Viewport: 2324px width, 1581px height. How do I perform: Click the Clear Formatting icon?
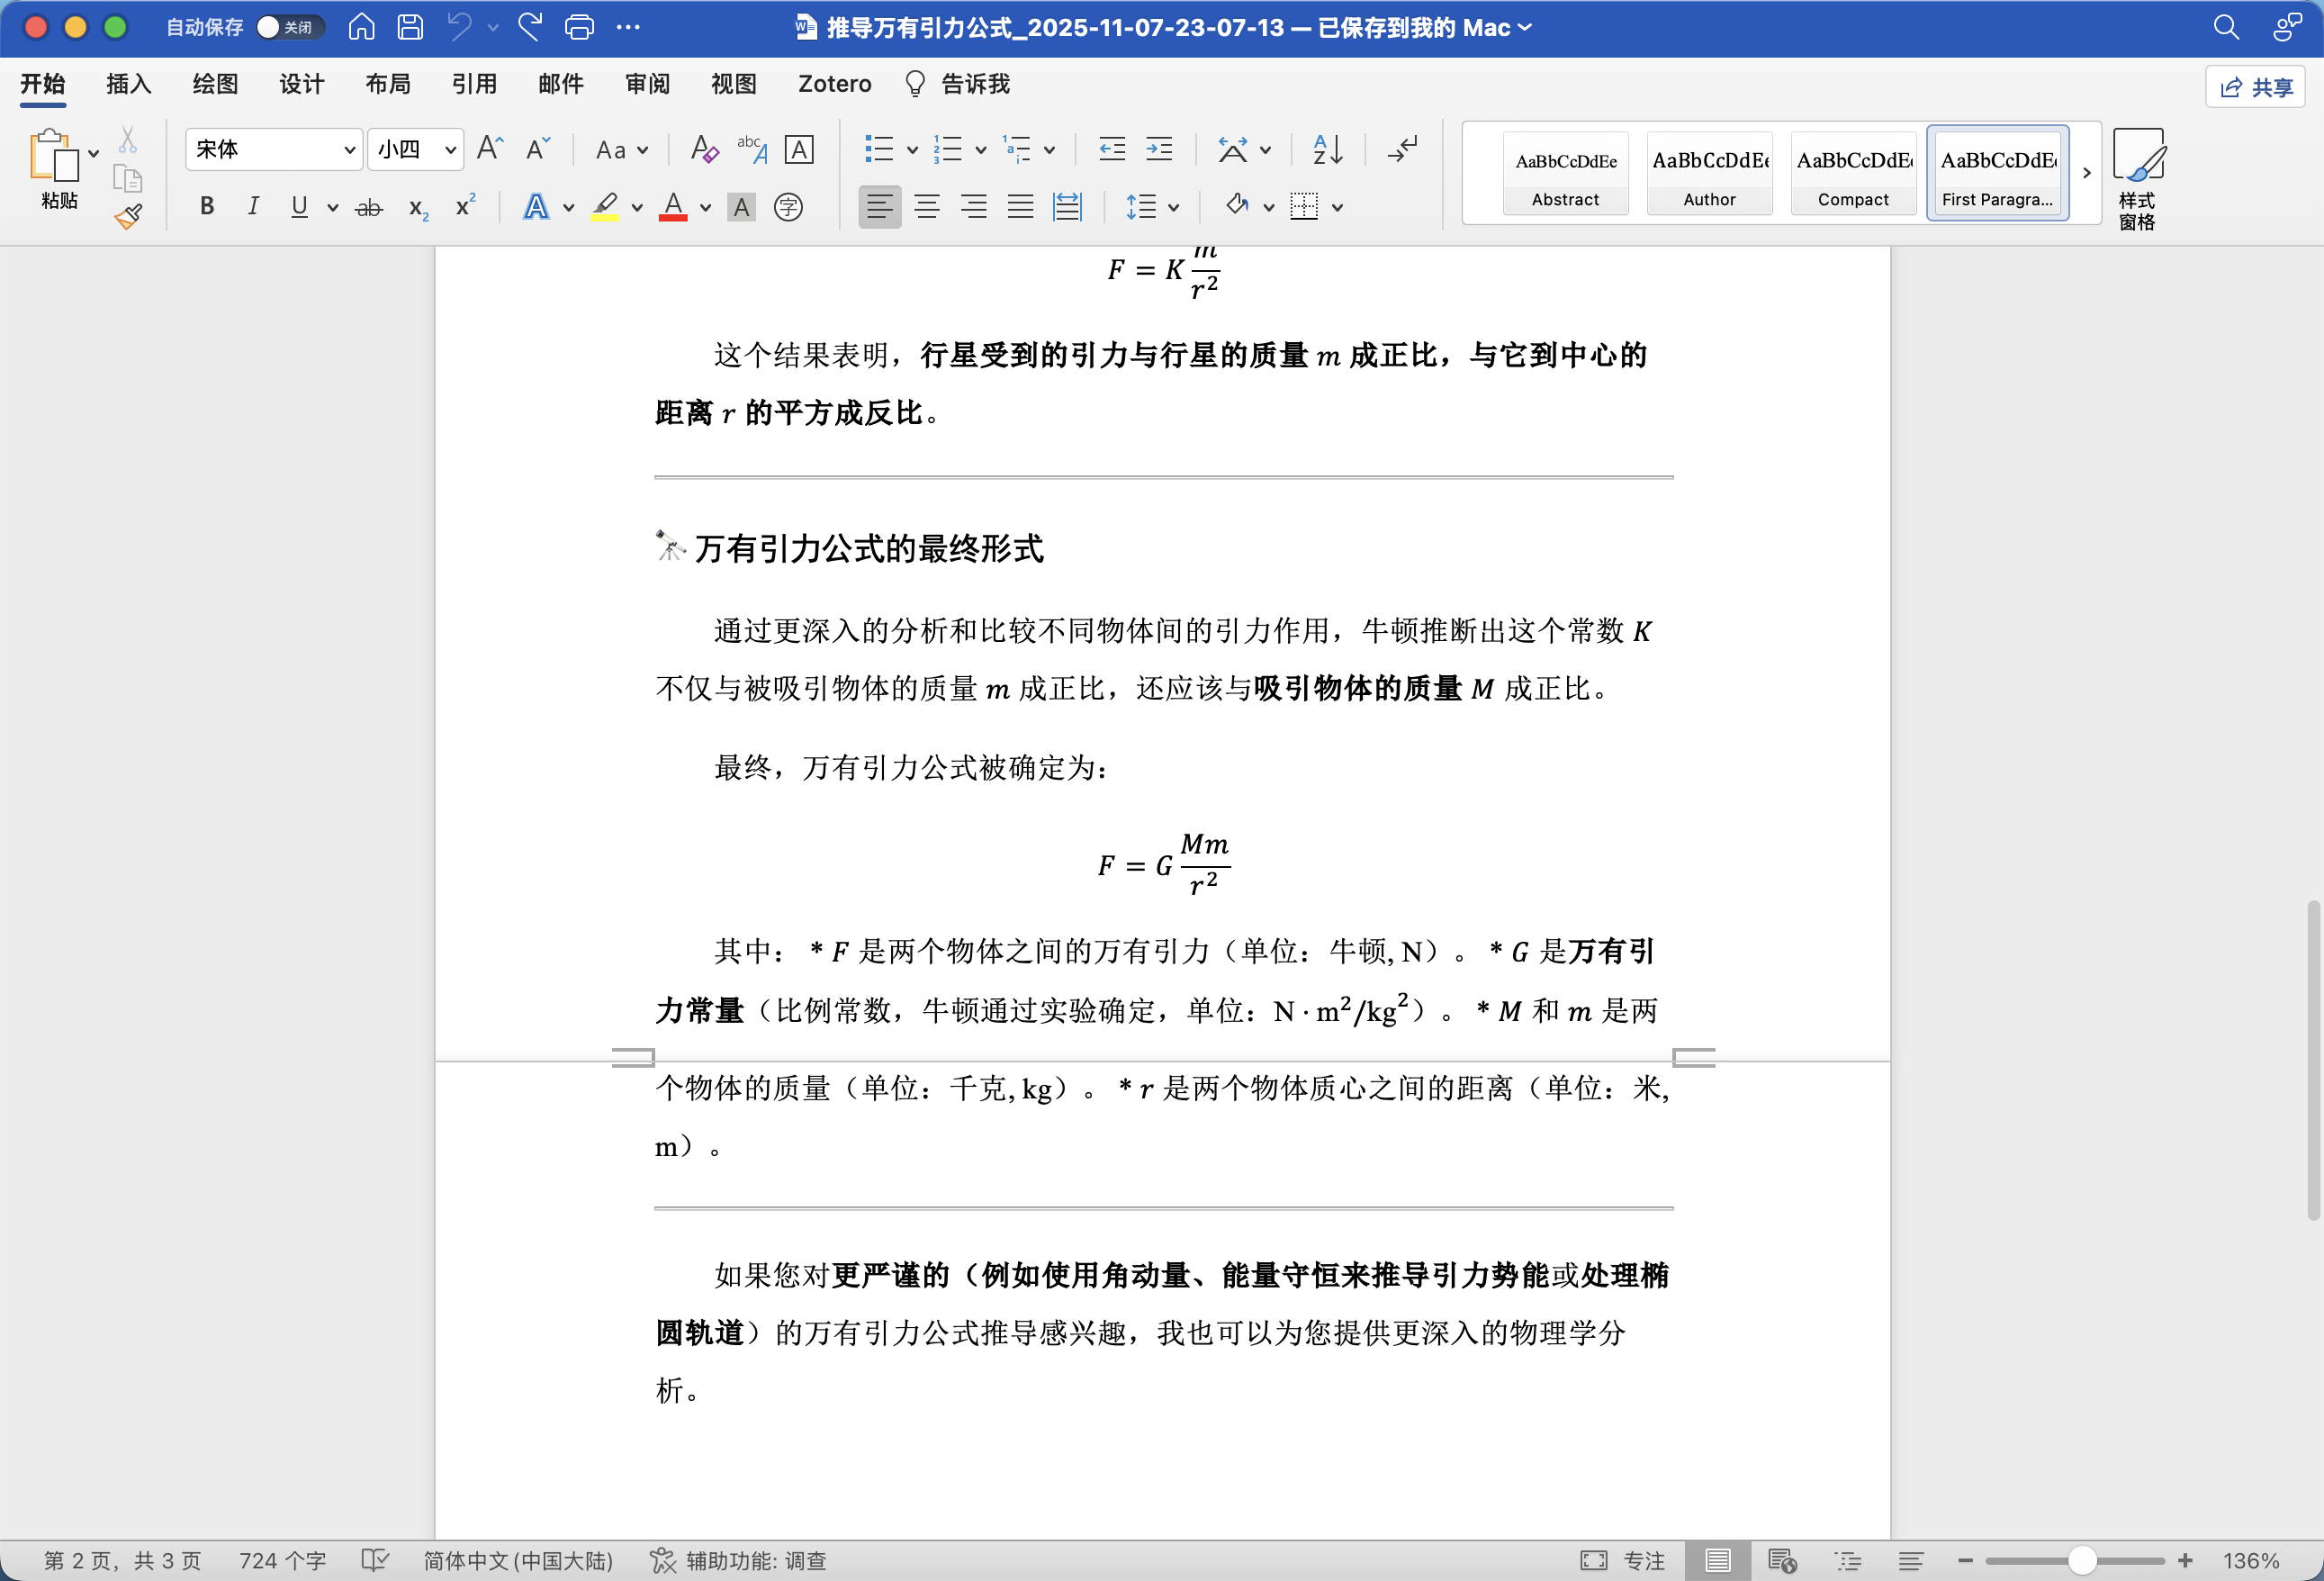704,150
